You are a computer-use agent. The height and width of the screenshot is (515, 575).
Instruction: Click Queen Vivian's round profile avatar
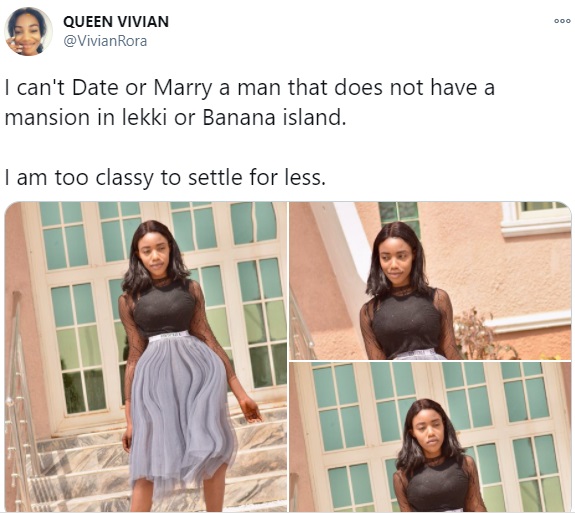tap(28, 32)
